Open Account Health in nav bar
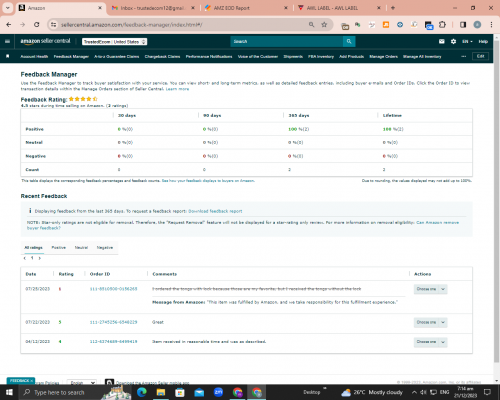The image size is (500, 400). coord(34,57)
